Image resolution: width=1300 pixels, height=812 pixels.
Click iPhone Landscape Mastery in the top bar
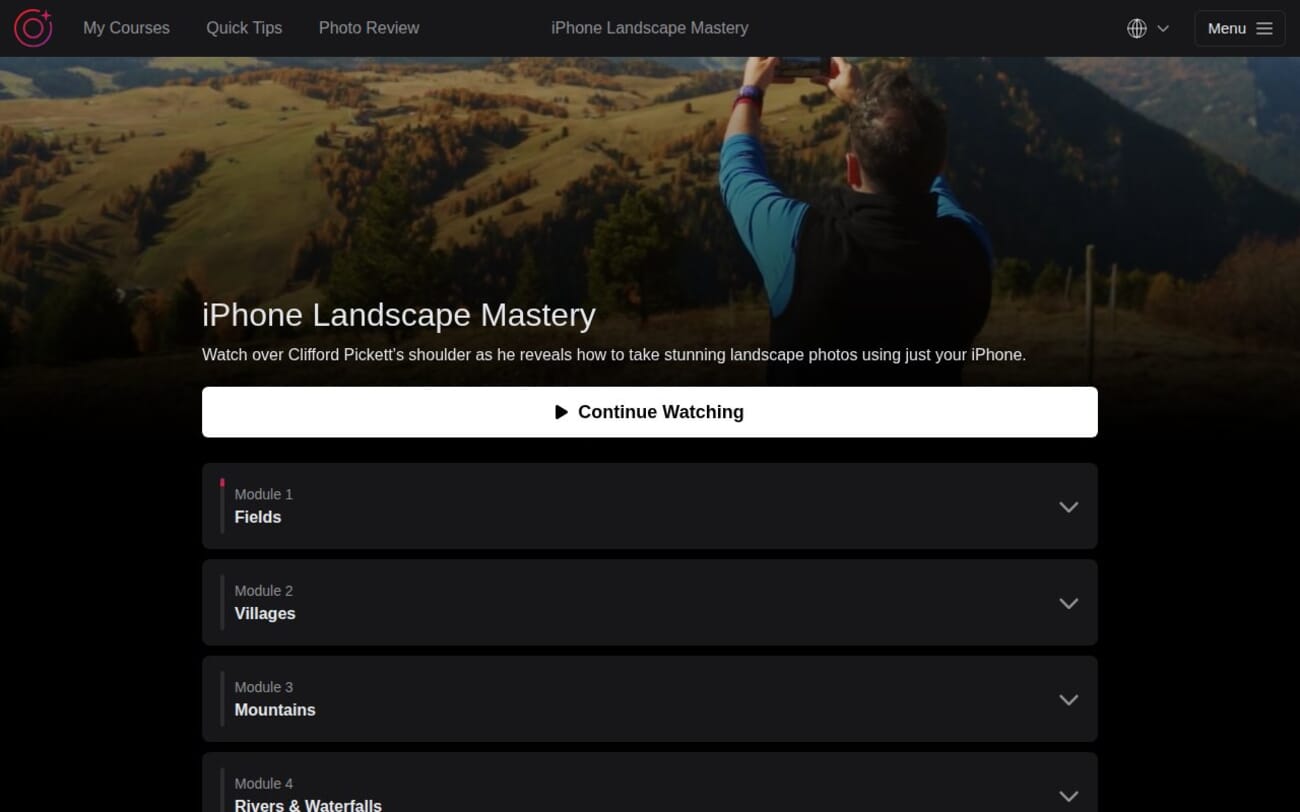tap(650, 28)
